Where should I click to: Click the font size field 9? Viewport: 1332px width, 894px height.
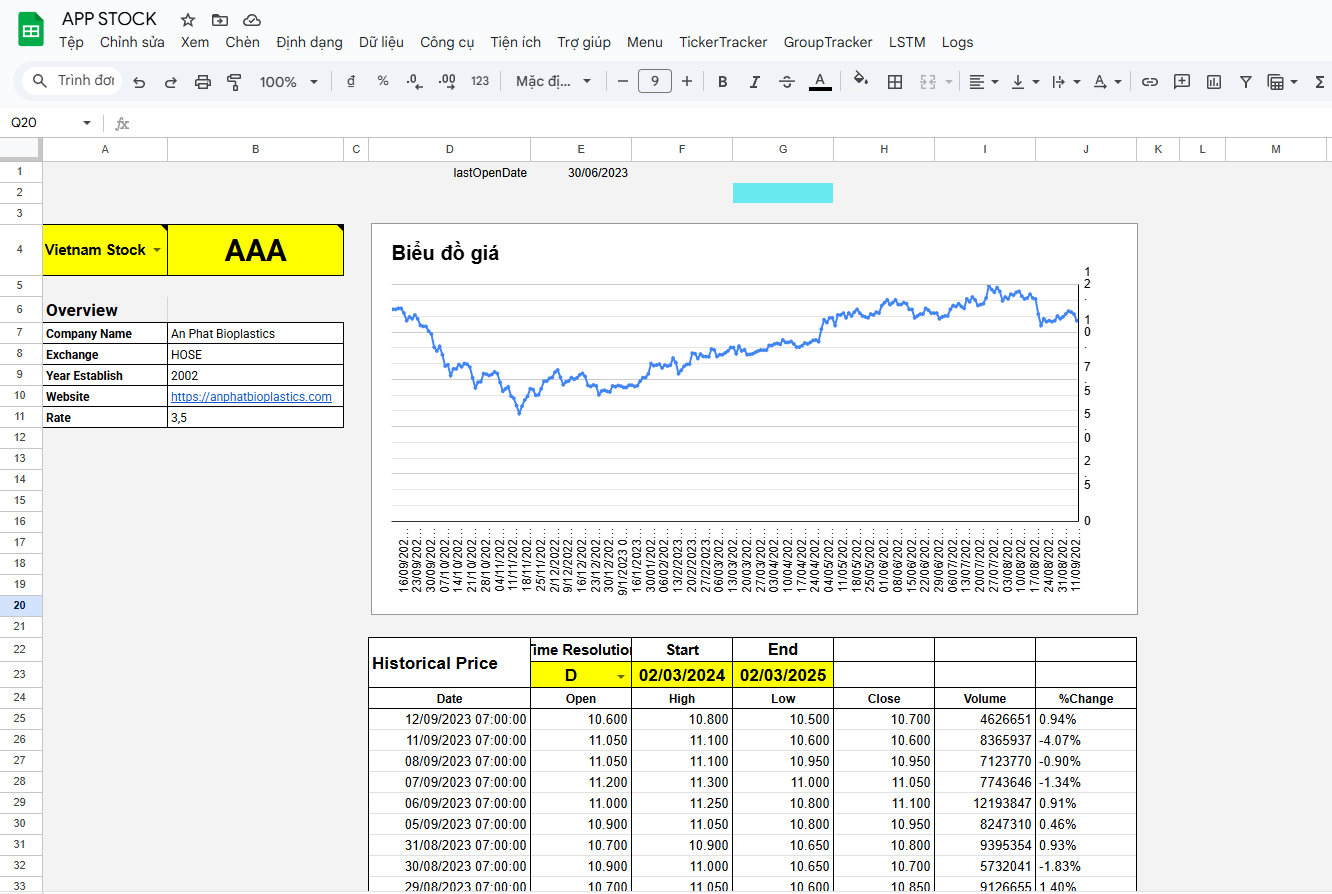(x=655, y=81)
